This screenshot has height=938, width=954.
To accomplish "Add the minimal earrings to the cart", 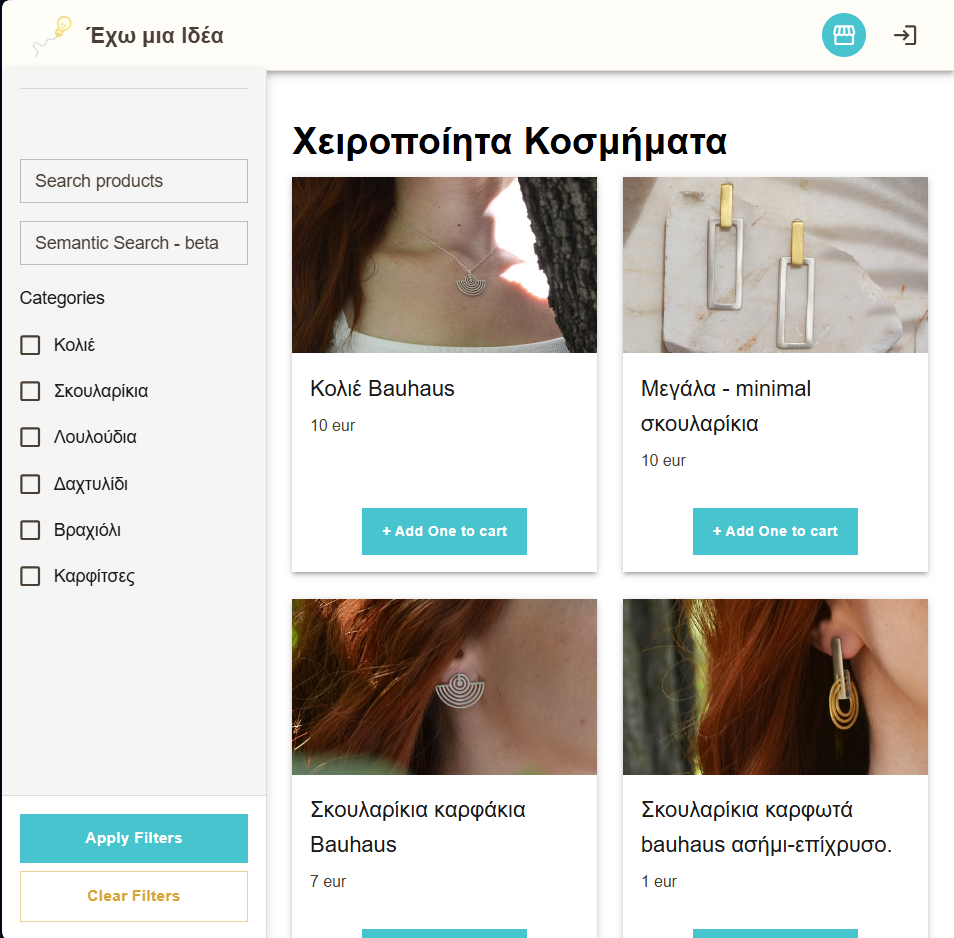I will click(775, 531).
